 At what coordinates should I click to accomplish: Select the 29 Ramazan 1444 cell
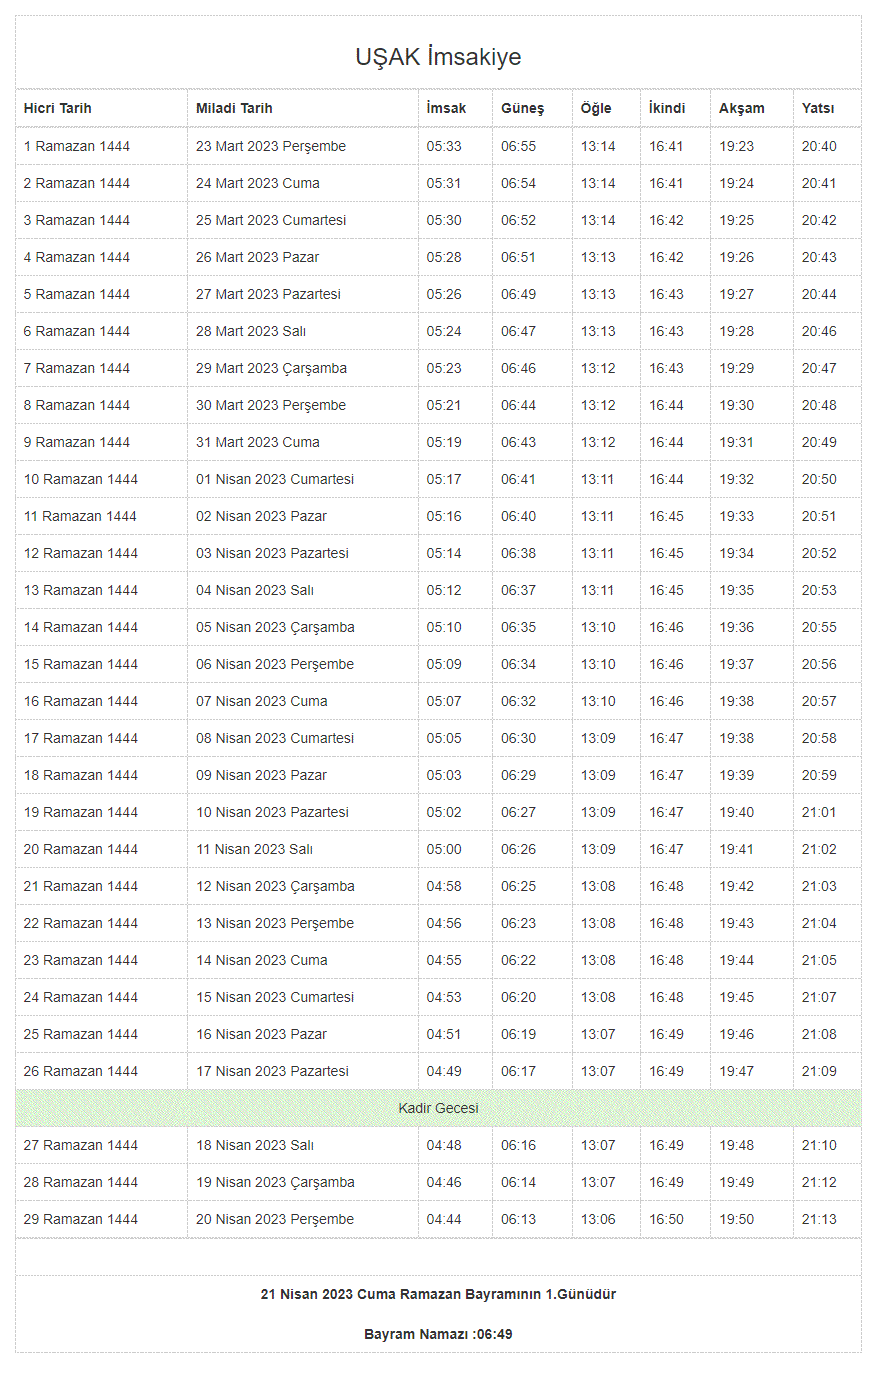tap(81, 1219)
